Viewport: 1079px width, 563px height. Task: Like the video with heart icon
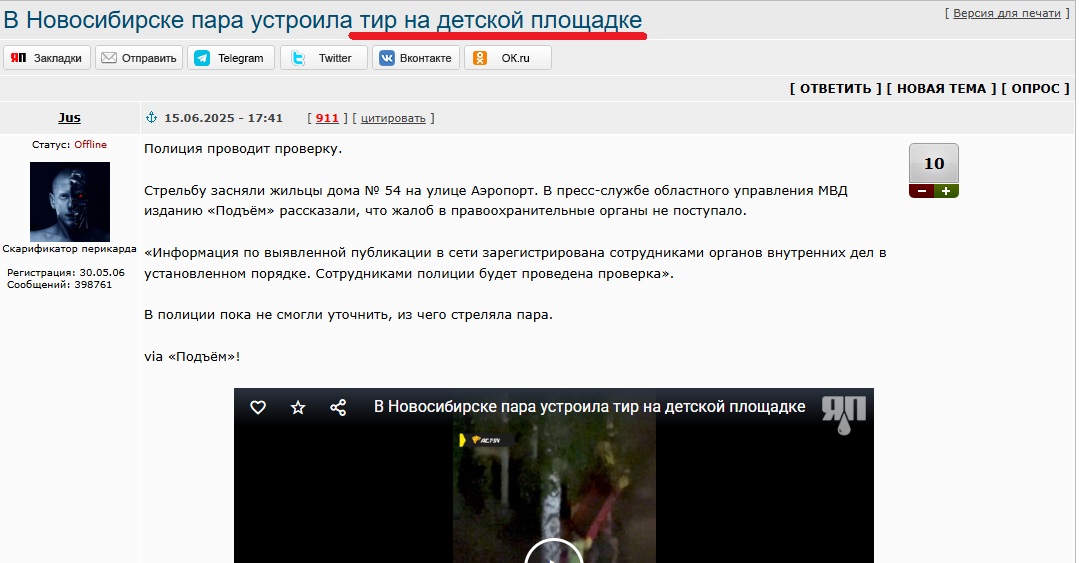258,407
